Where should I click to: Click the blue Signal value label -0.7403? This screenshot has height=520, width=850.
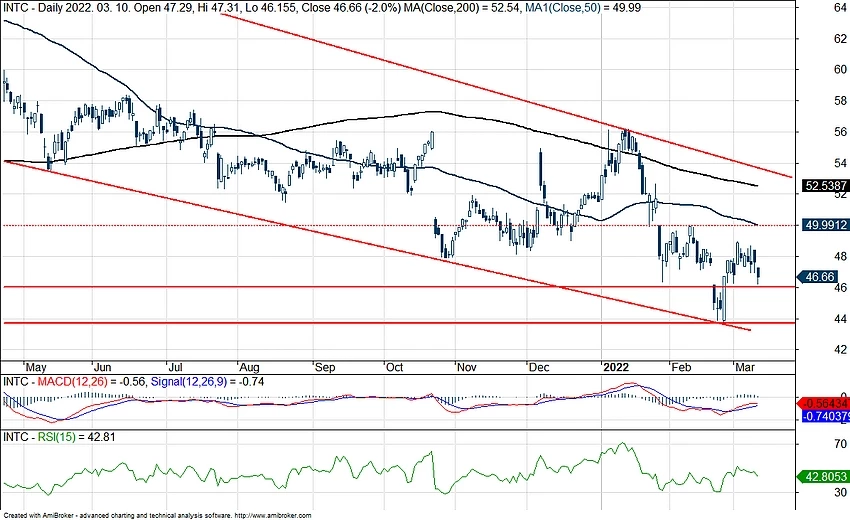tap(825, 416)
